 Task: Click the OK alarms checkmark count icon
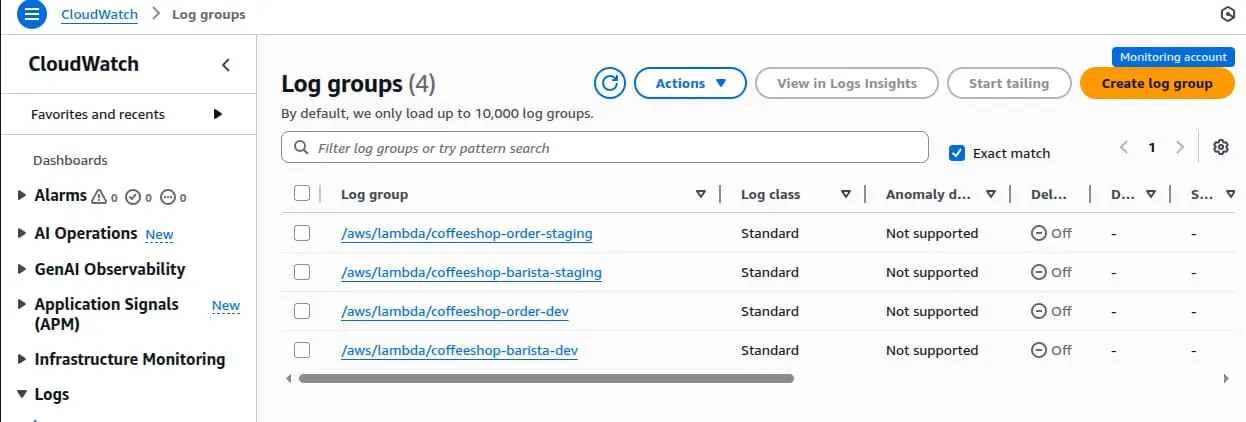(x=132, y=197)
